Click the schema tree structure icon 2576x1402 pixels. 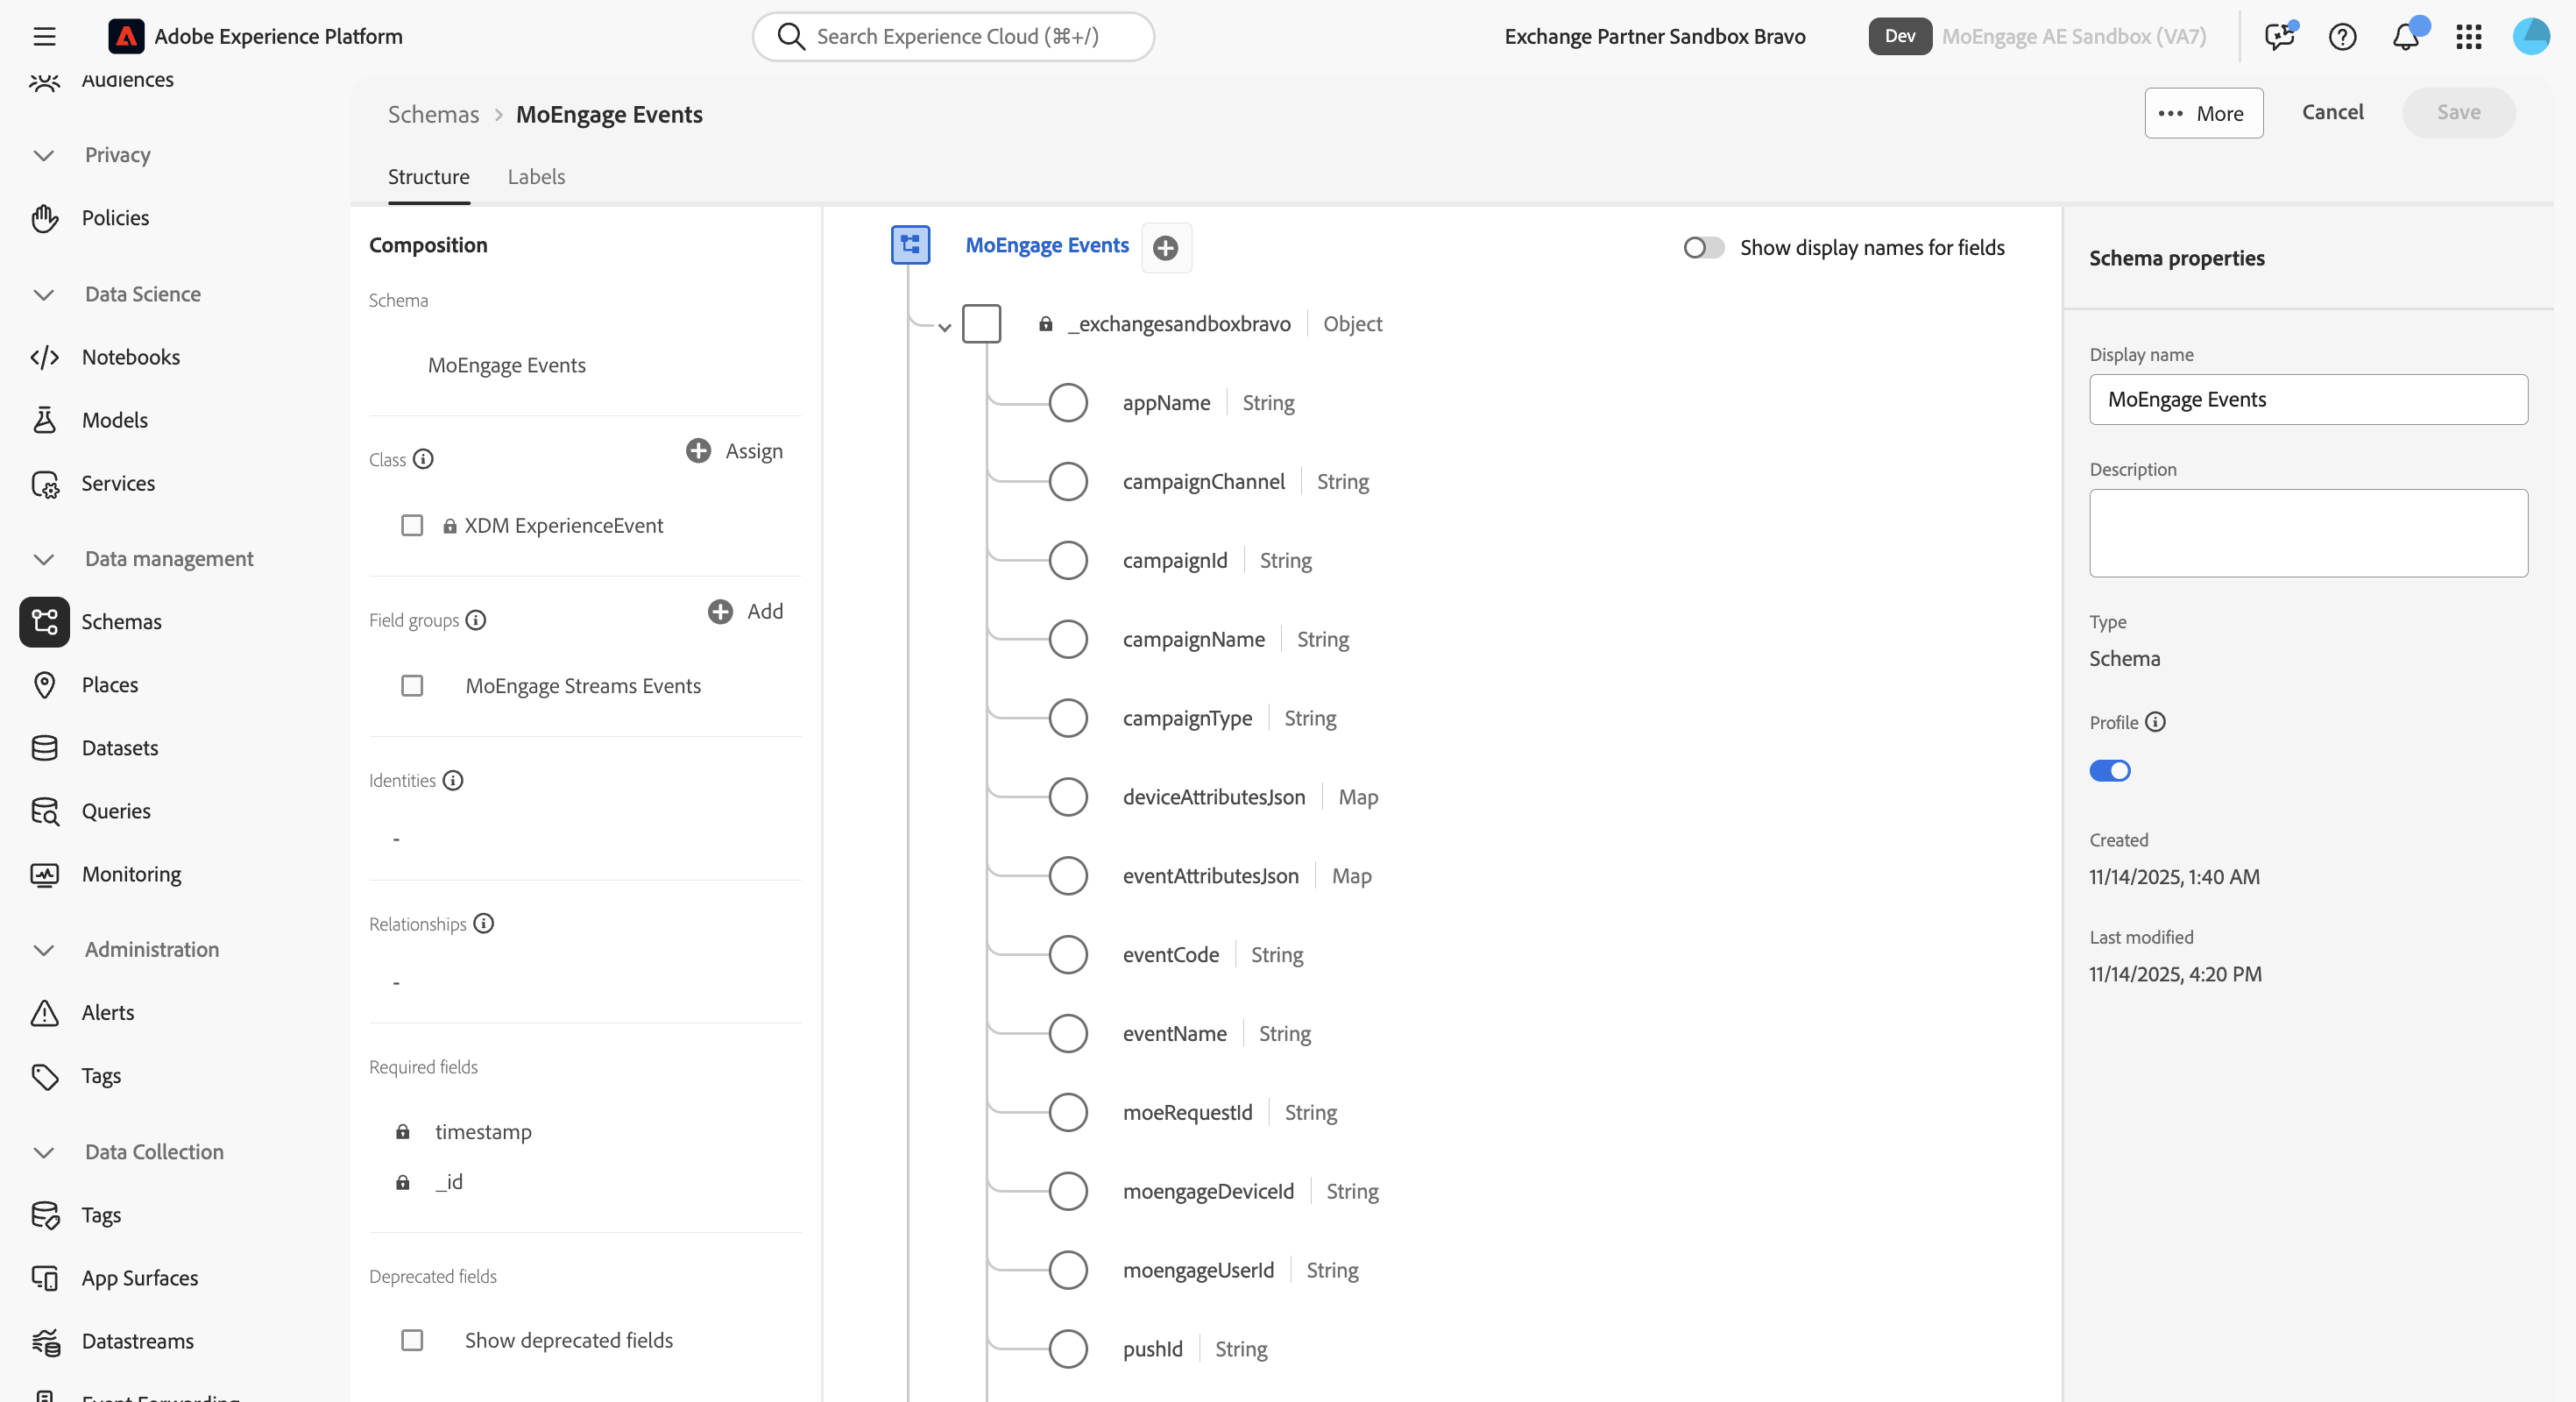click(x=910, y=245)
